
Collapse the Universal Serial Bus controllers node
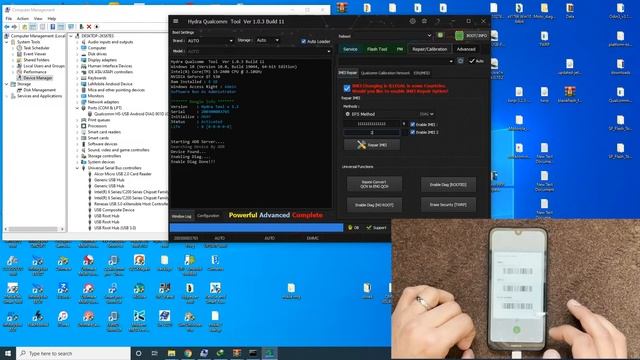(77, 168)
